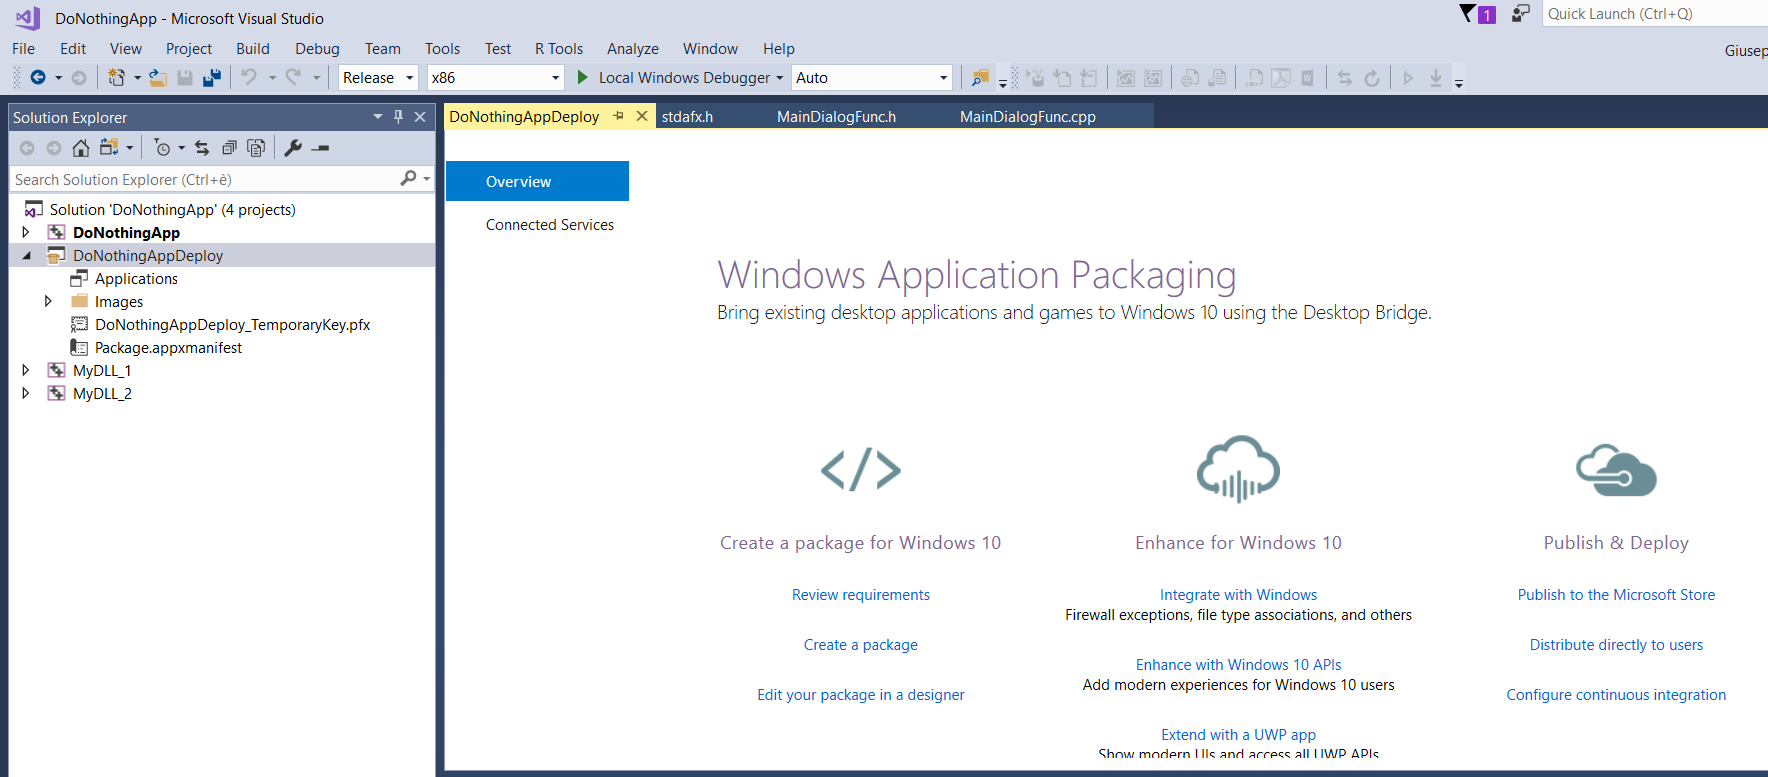Open the Build menu

(253, 48)
